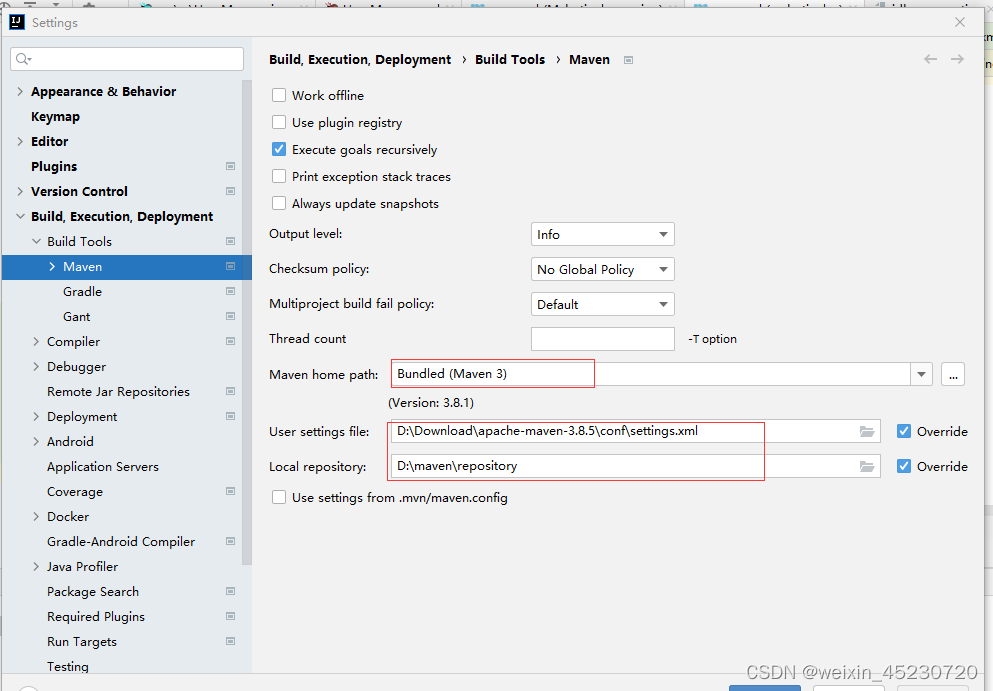Click project-level icon next to Plugins

[x=231, y=166]
